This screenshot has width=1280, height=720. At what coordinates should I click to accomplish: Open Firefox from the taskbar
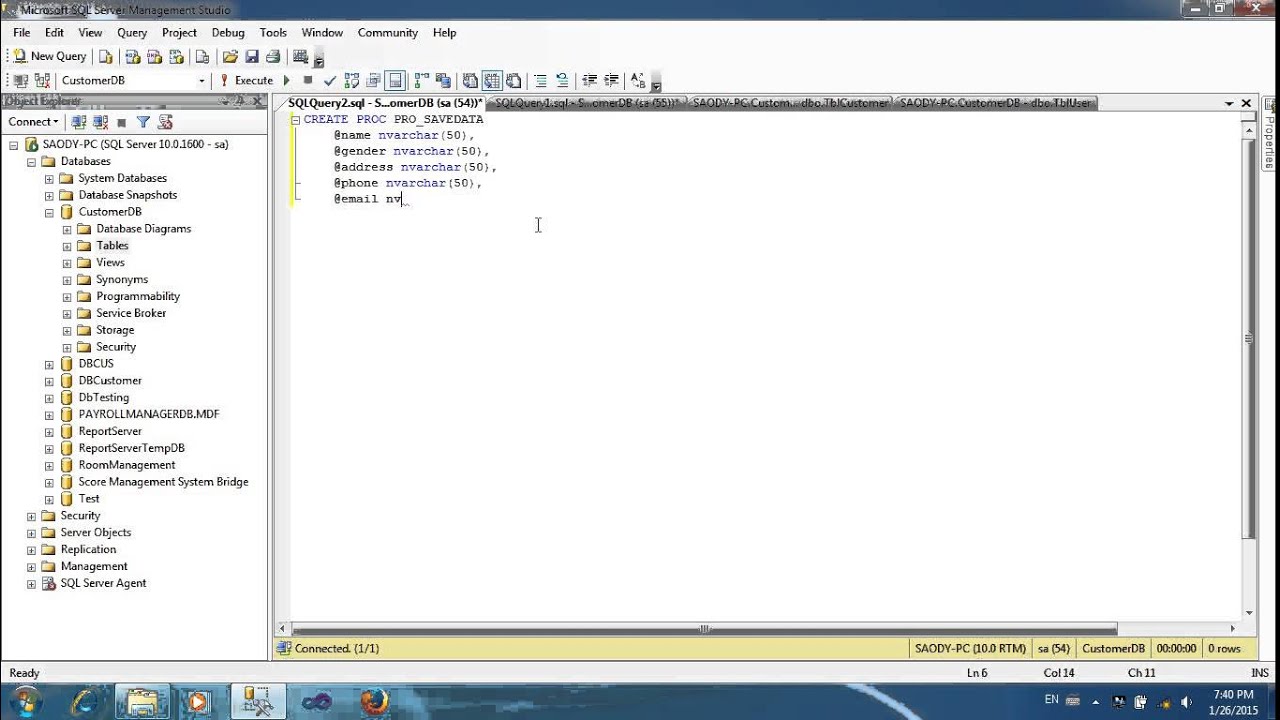click(374, 701)
